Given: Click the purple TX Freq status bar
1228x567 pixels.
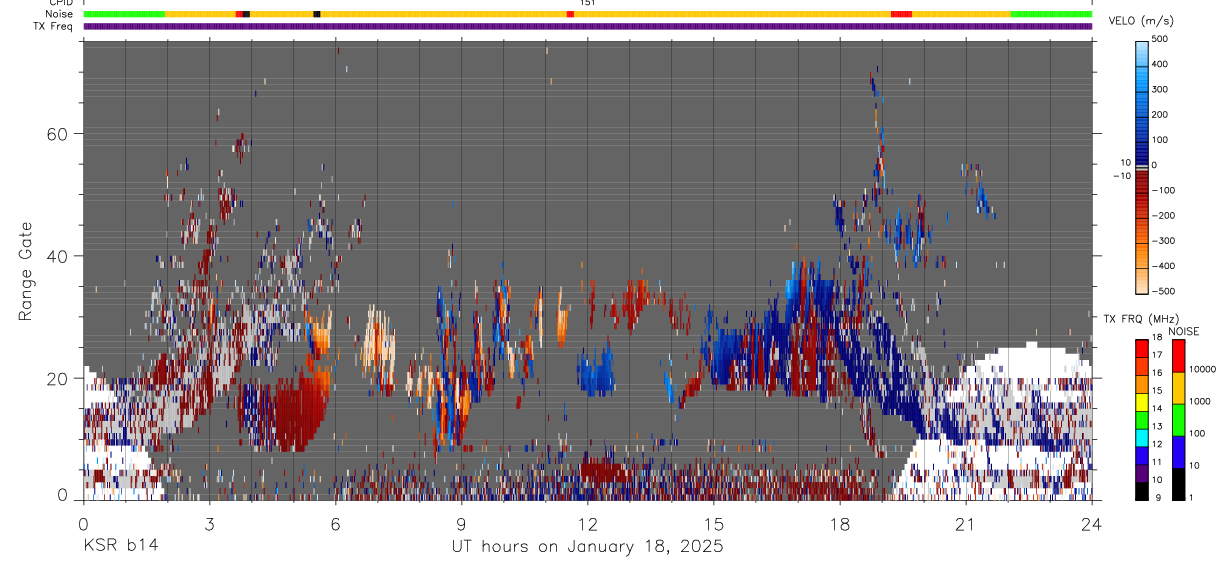Looking at the screenshot, I should pyautogui.click(x=587, y=26).
